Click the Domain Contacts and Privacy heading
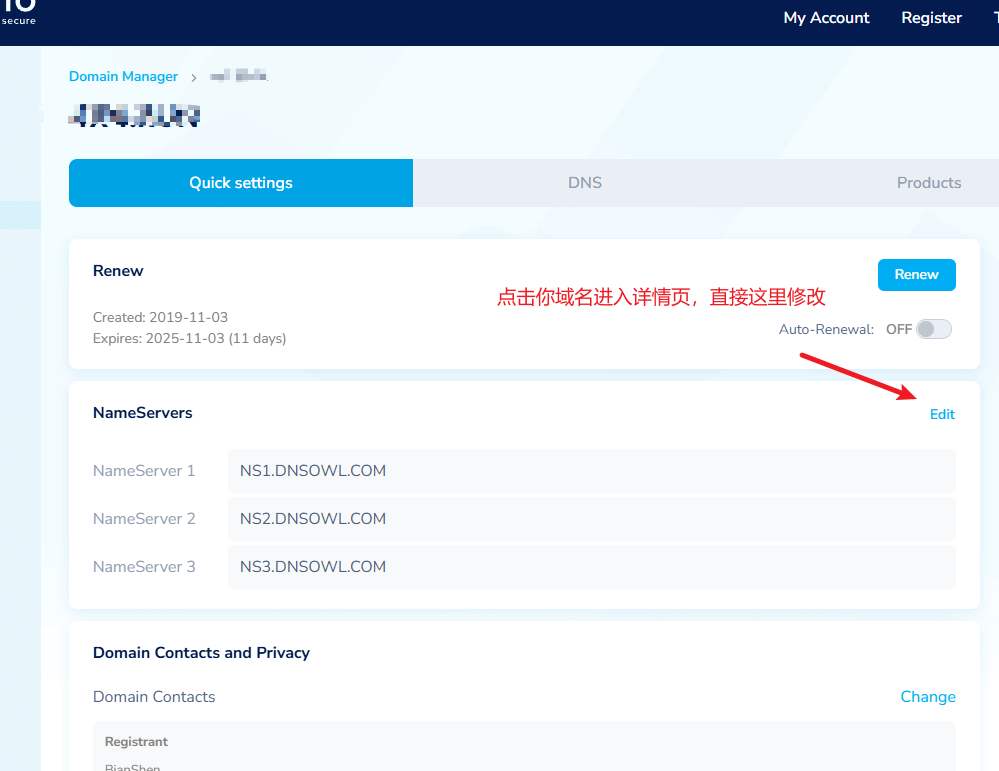This screenshot has height=771, width=999. [x=201, y=653]
